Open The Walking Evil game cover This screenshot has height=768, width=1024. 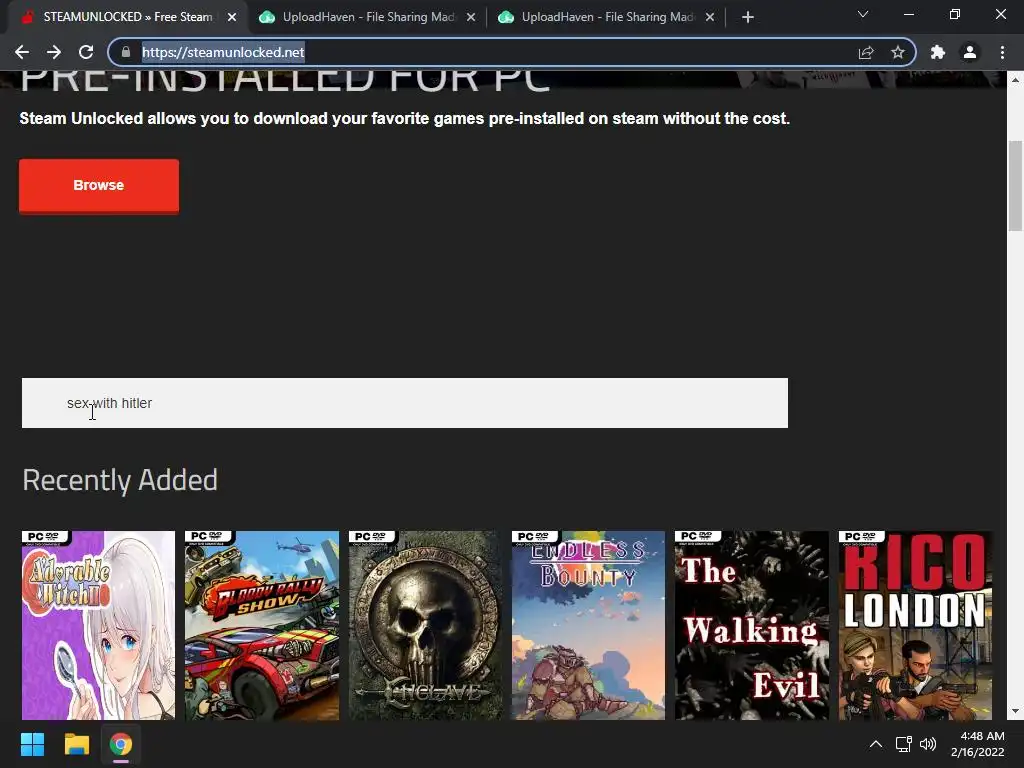pos(752,626)
